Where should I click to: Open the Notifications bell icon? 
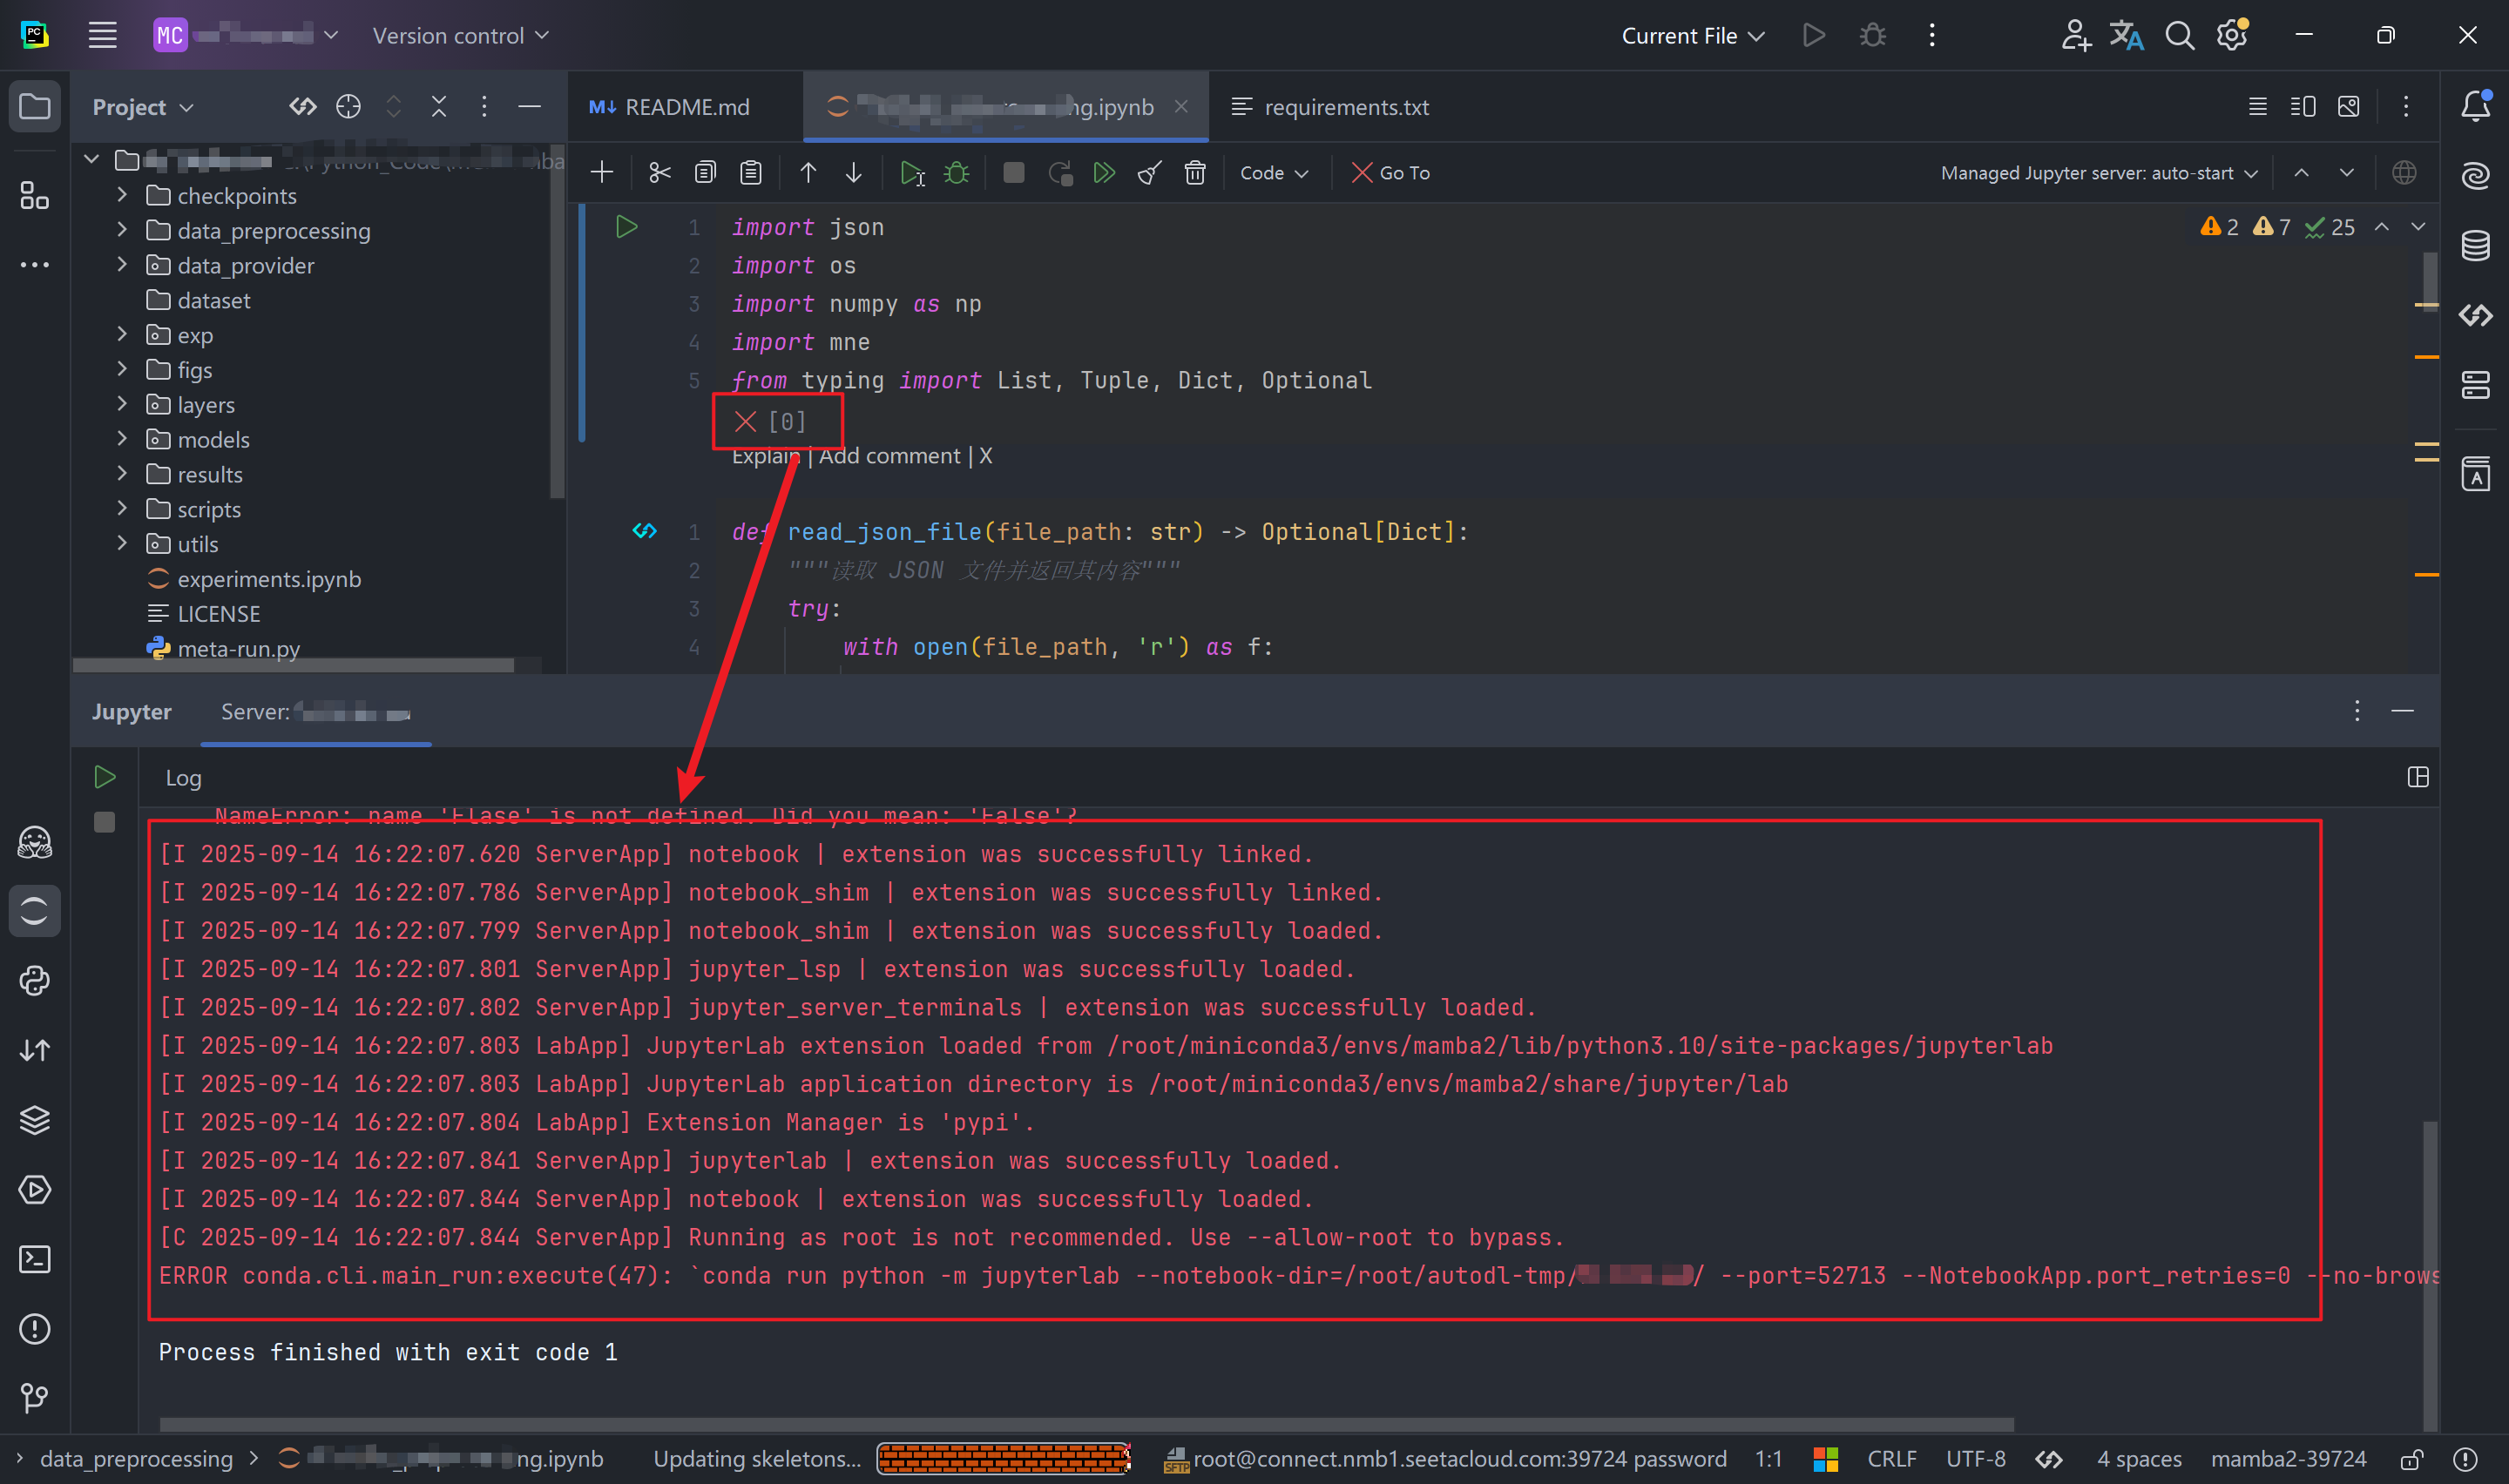coord(2475,106)
